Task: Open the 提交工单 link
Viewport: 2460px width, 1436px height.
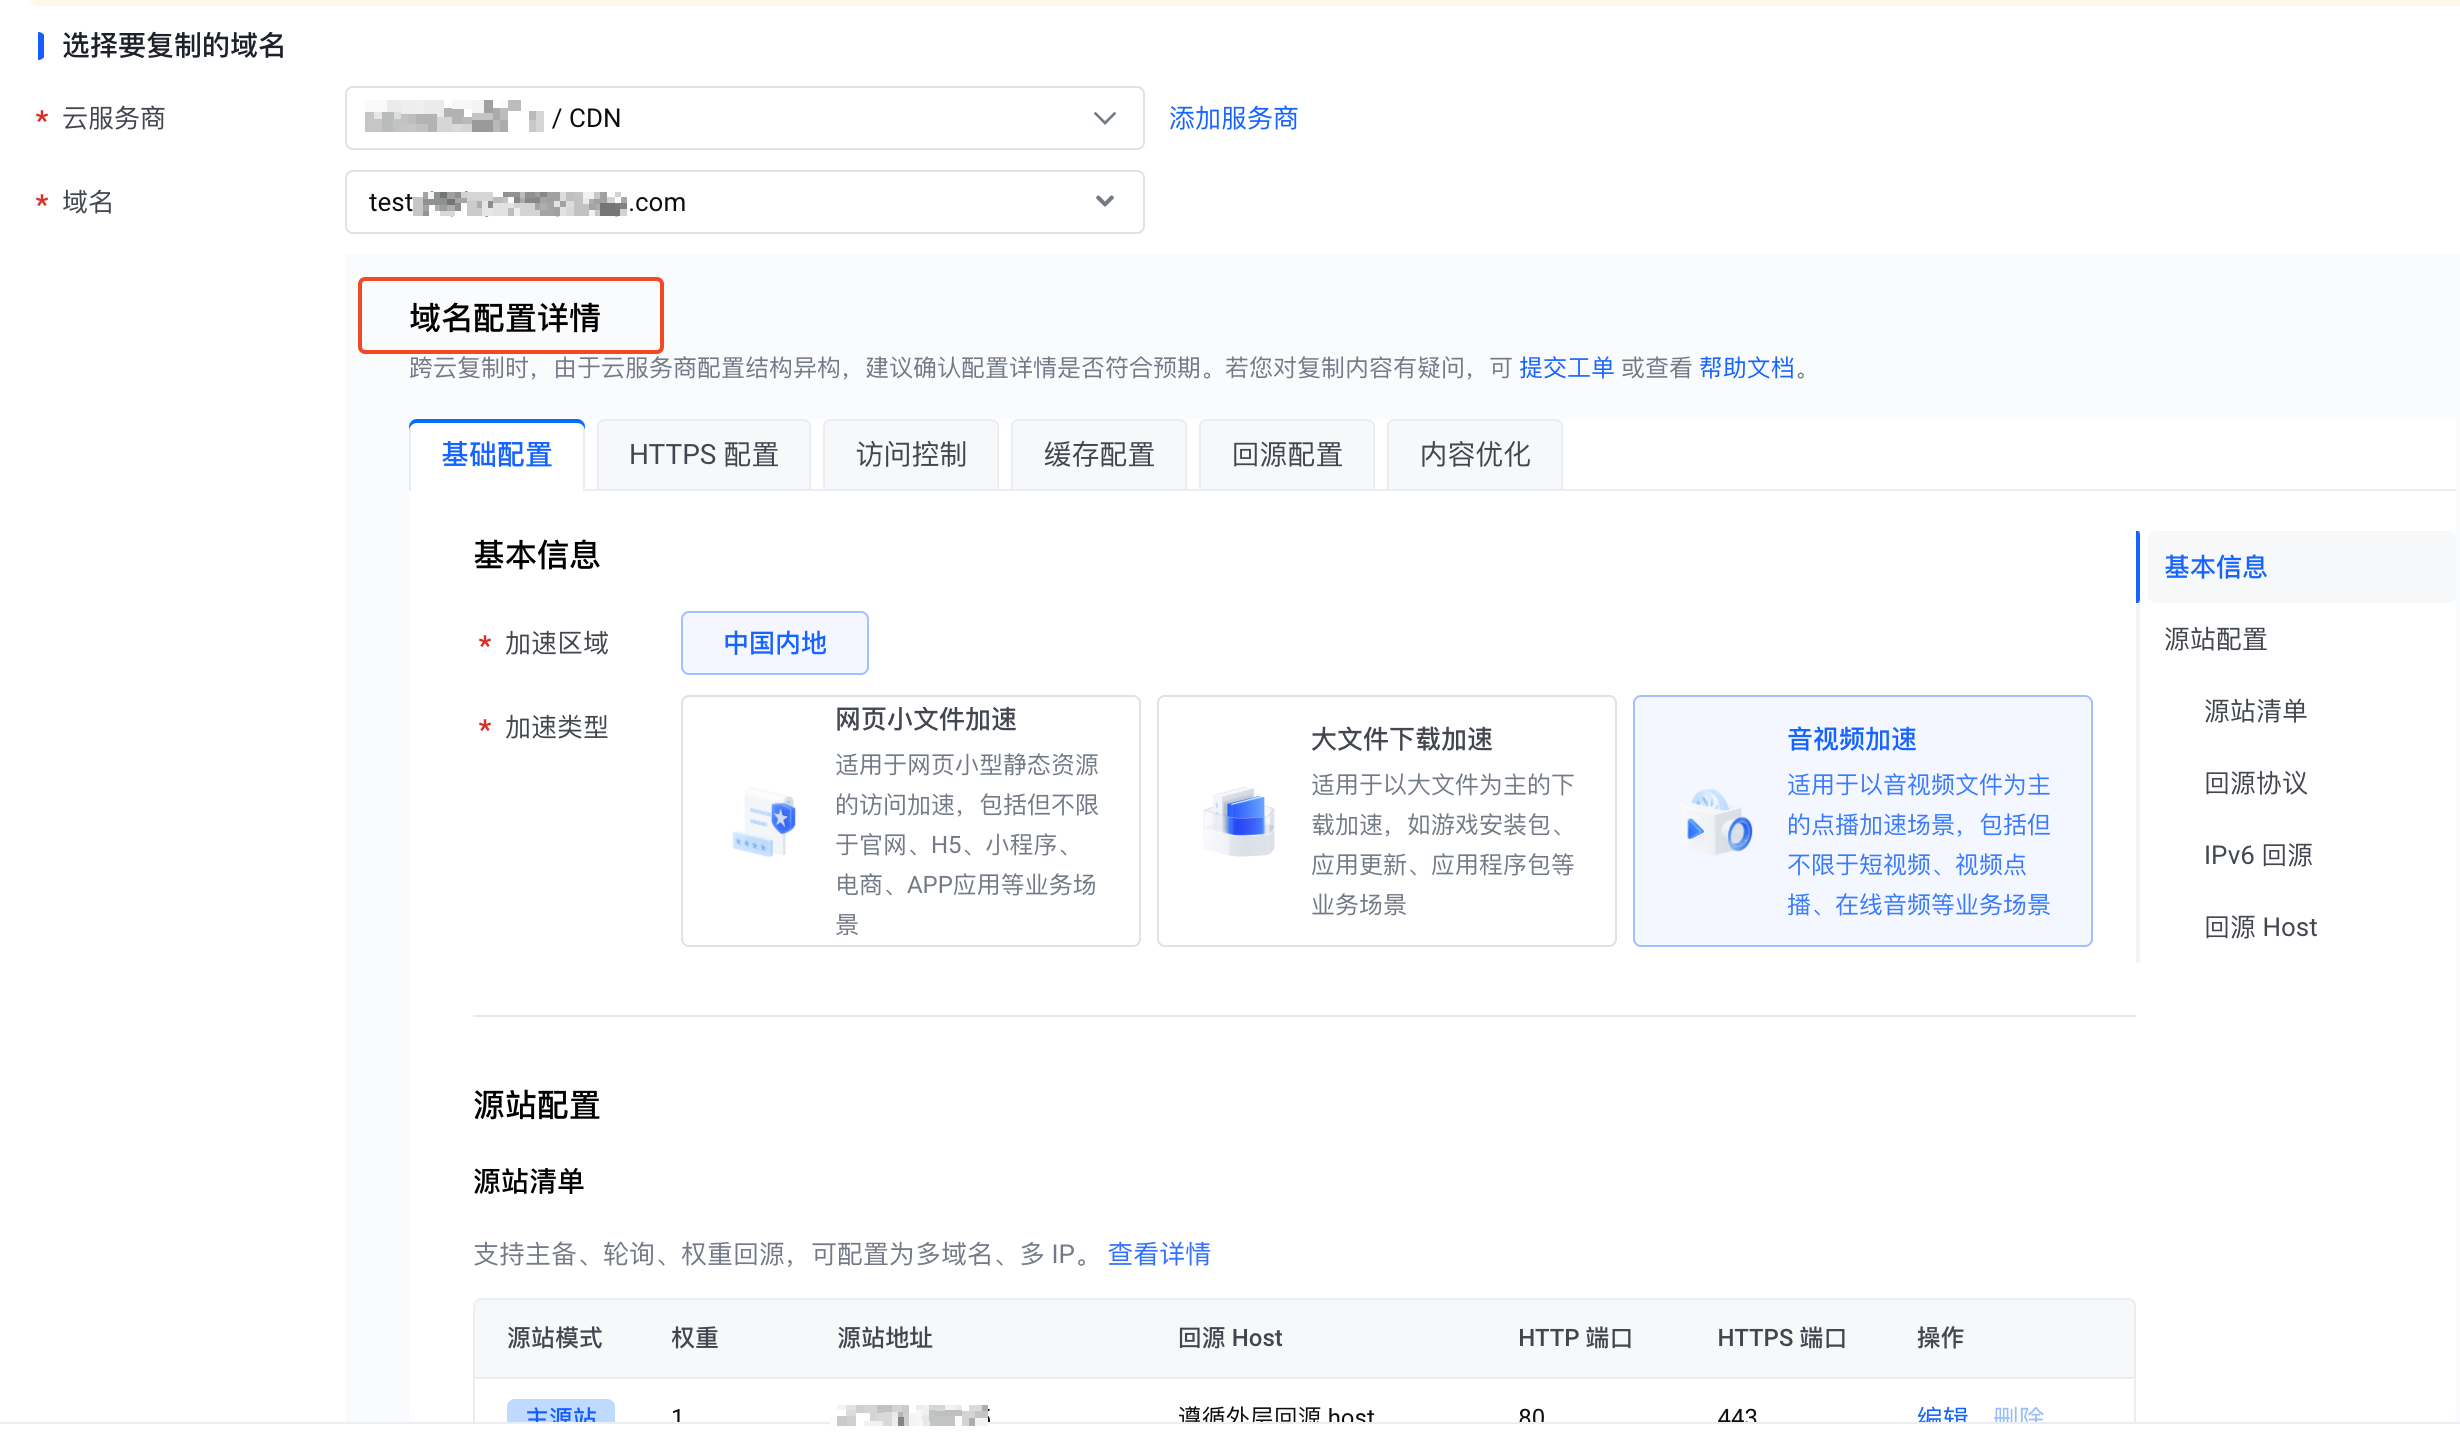Action: point(1566,368)
